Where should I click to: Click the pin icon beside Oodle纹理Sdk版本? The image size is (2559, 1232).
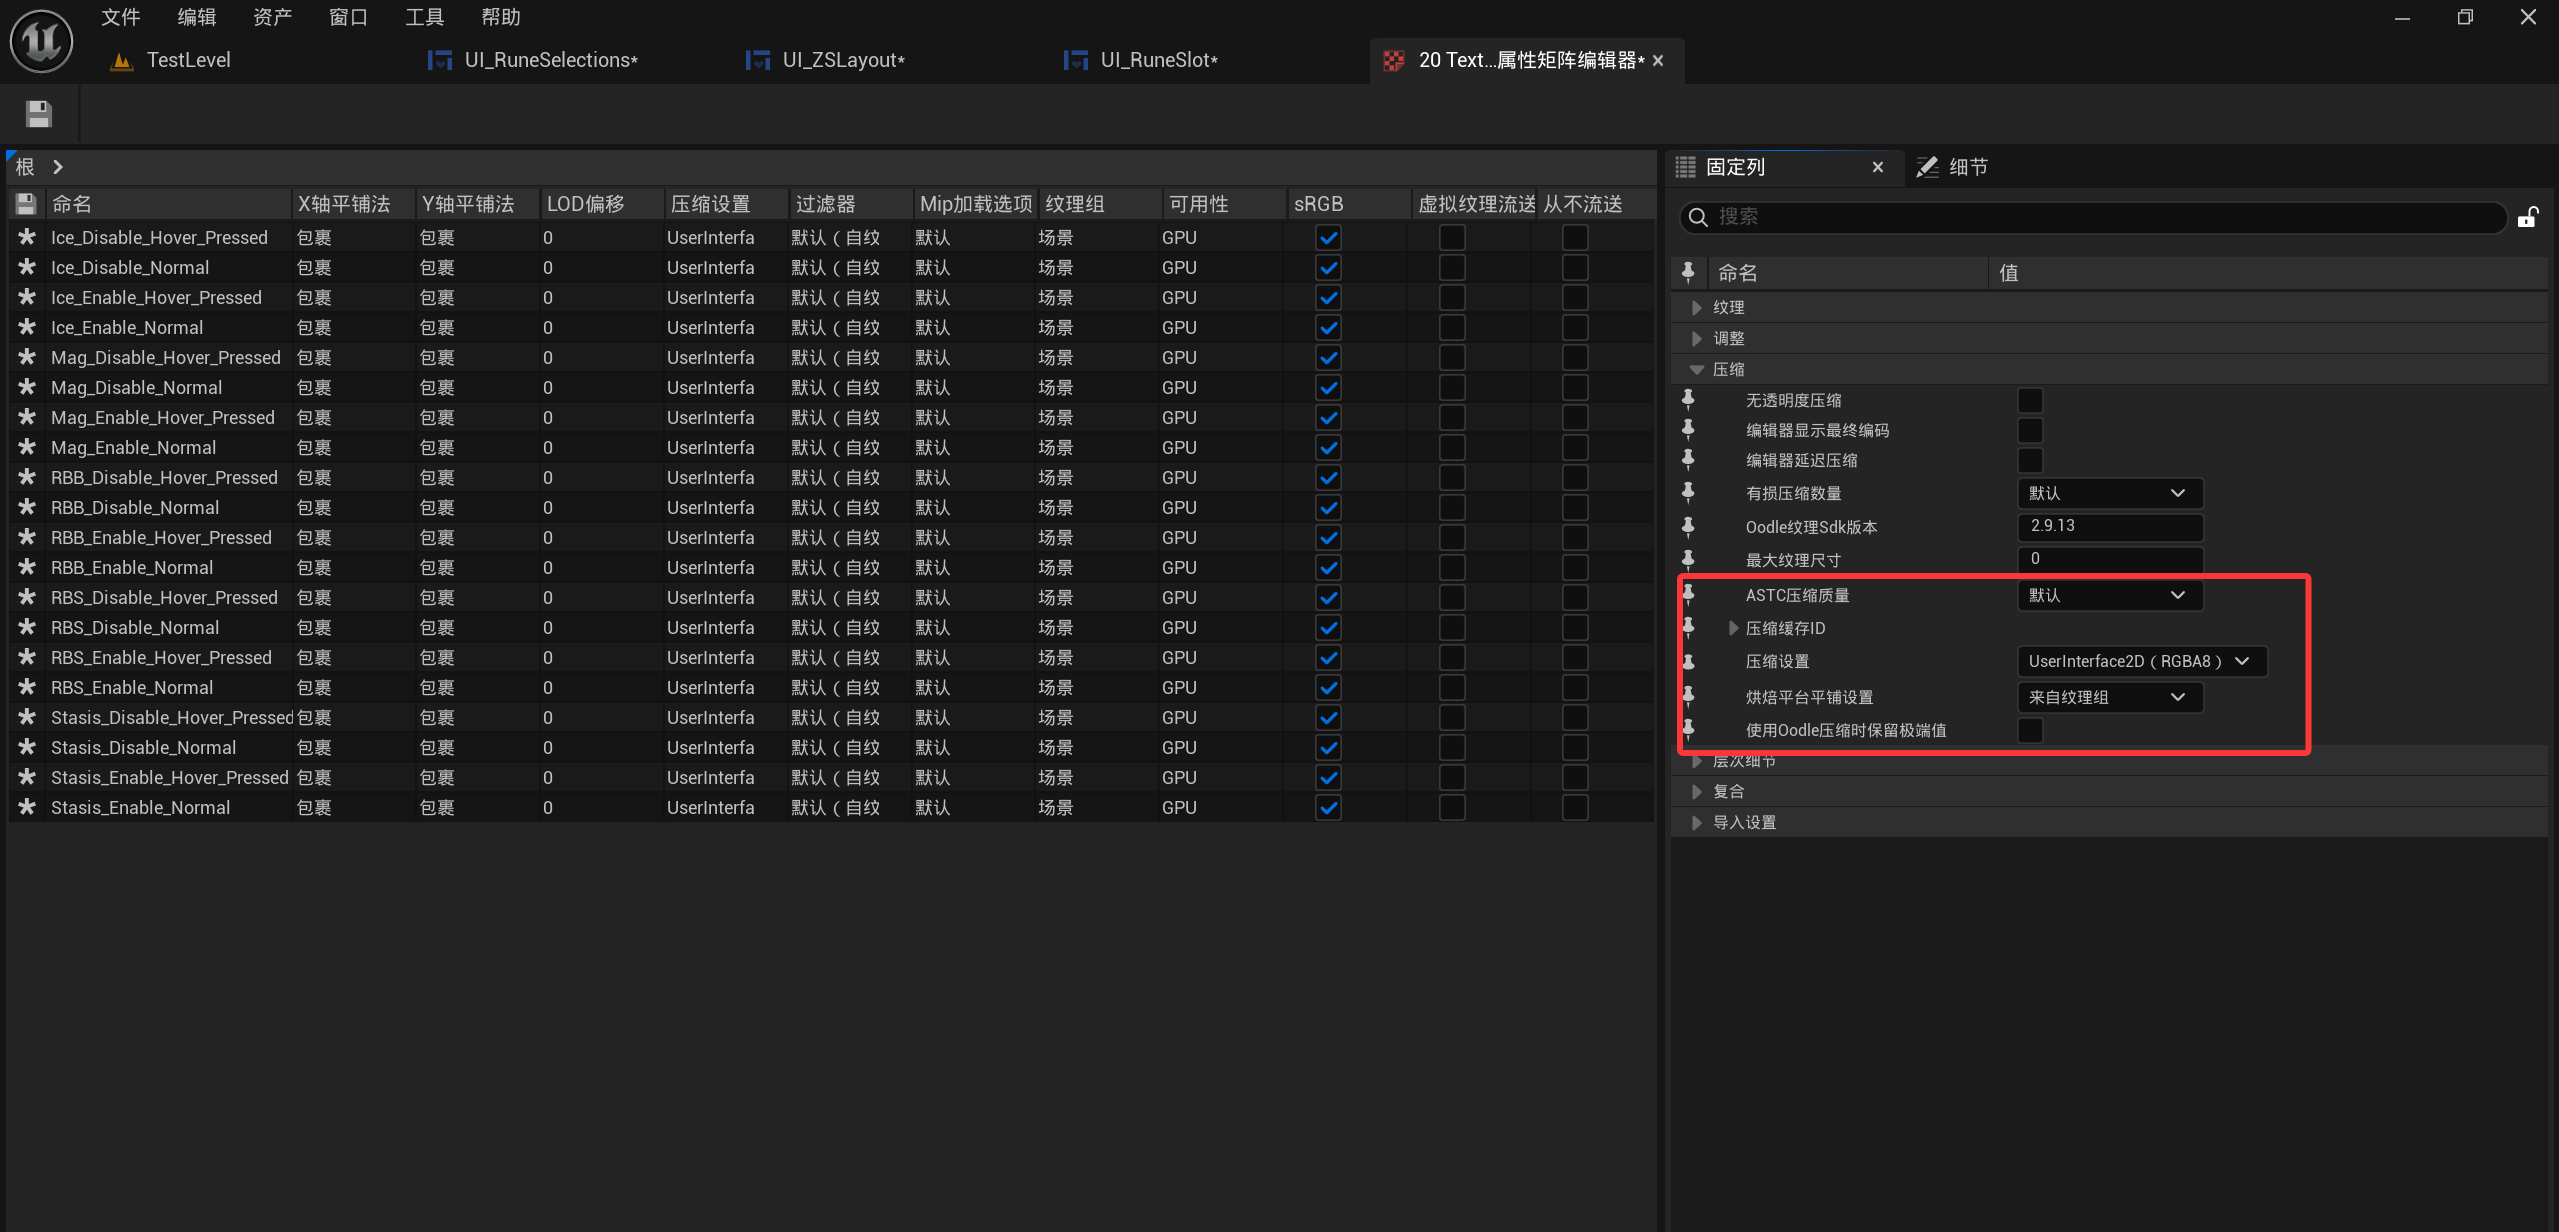[x=1689, y=527]
